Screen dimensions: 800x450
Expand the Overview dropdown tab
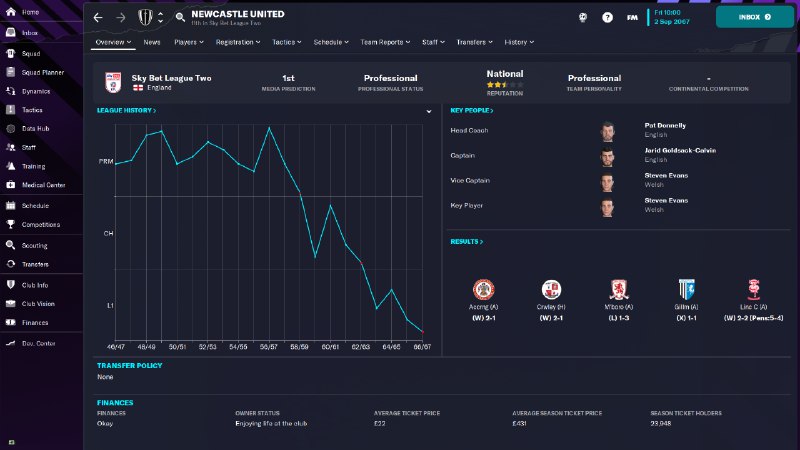[113, 42]
